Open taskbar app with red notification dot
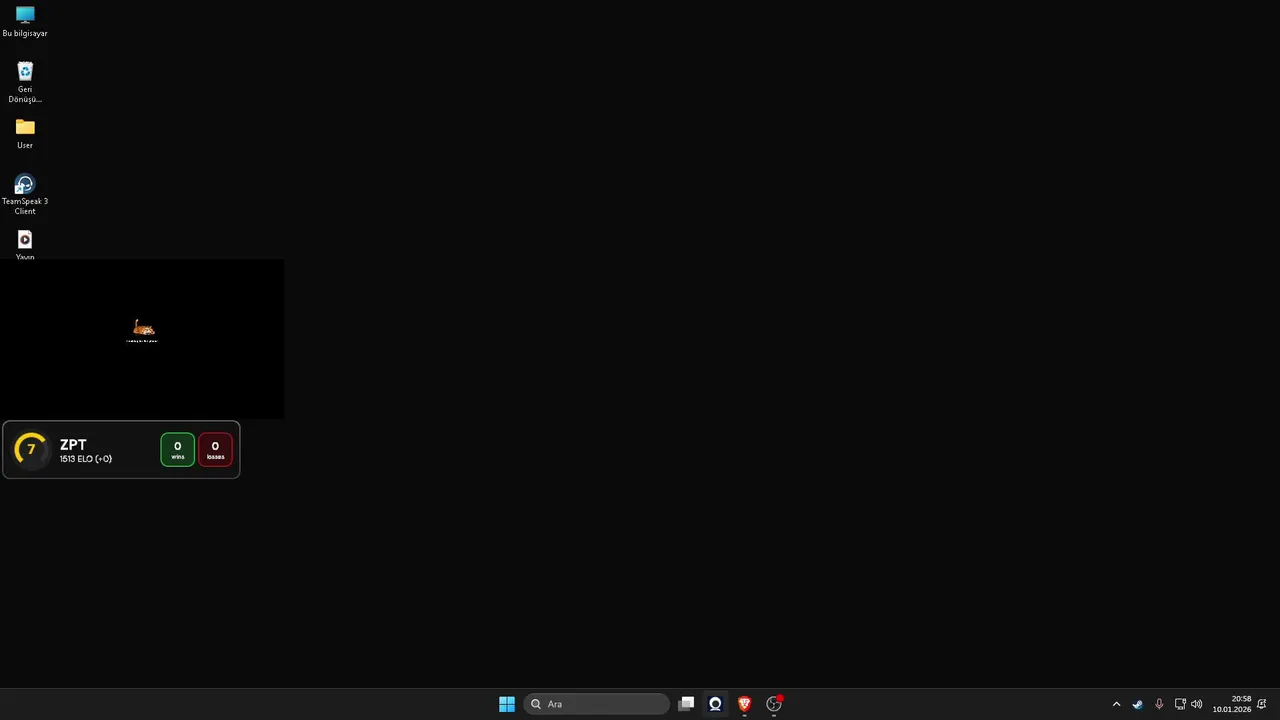1280x720 pixels. pos(774,704)
